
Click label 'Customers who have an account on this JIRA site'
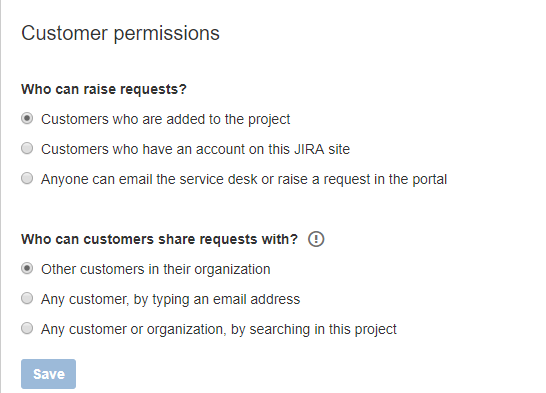click(195, 149)
